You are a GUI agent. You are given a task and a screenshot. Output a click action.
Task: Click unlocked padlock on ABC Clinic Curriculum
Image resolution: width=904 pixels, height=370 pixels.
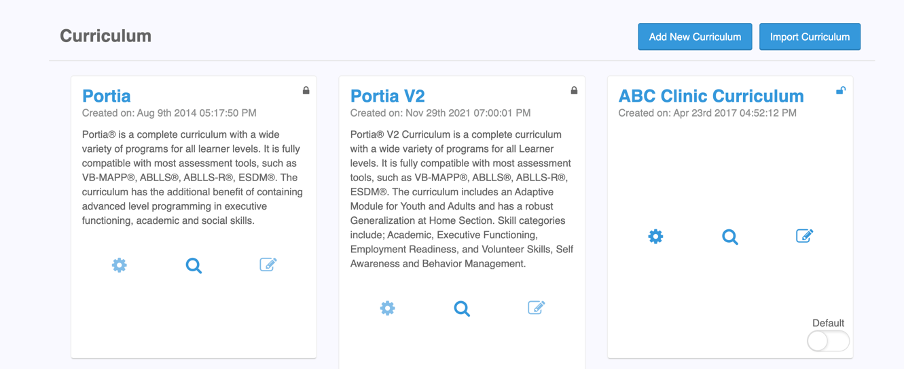point(841,90)
